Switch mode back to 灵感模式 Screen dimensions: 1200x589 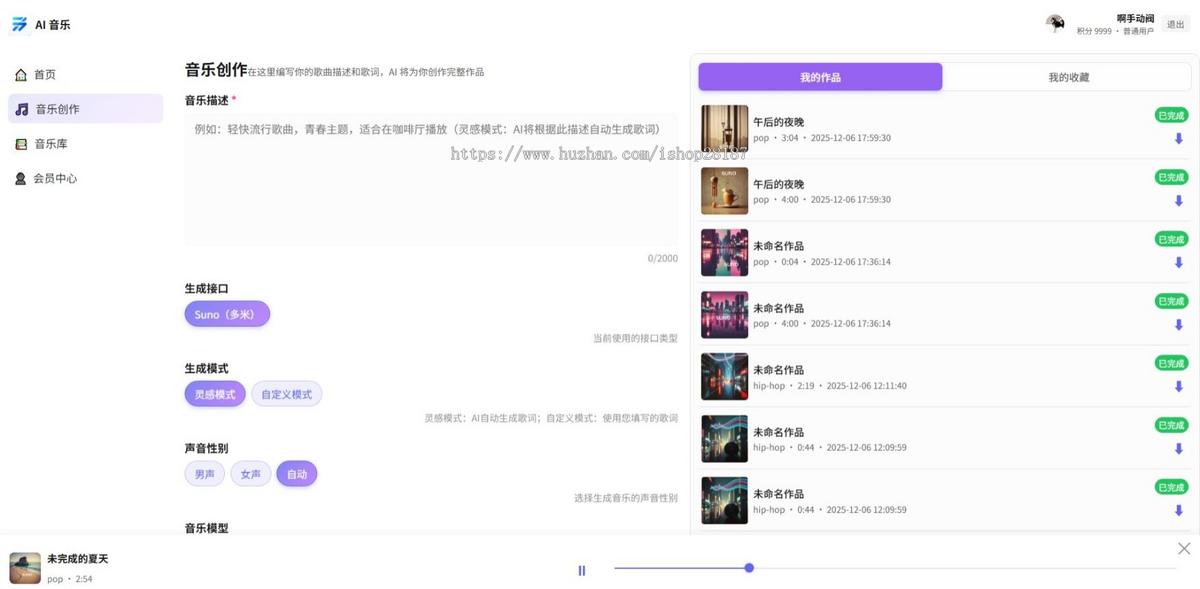coord(214,393)
